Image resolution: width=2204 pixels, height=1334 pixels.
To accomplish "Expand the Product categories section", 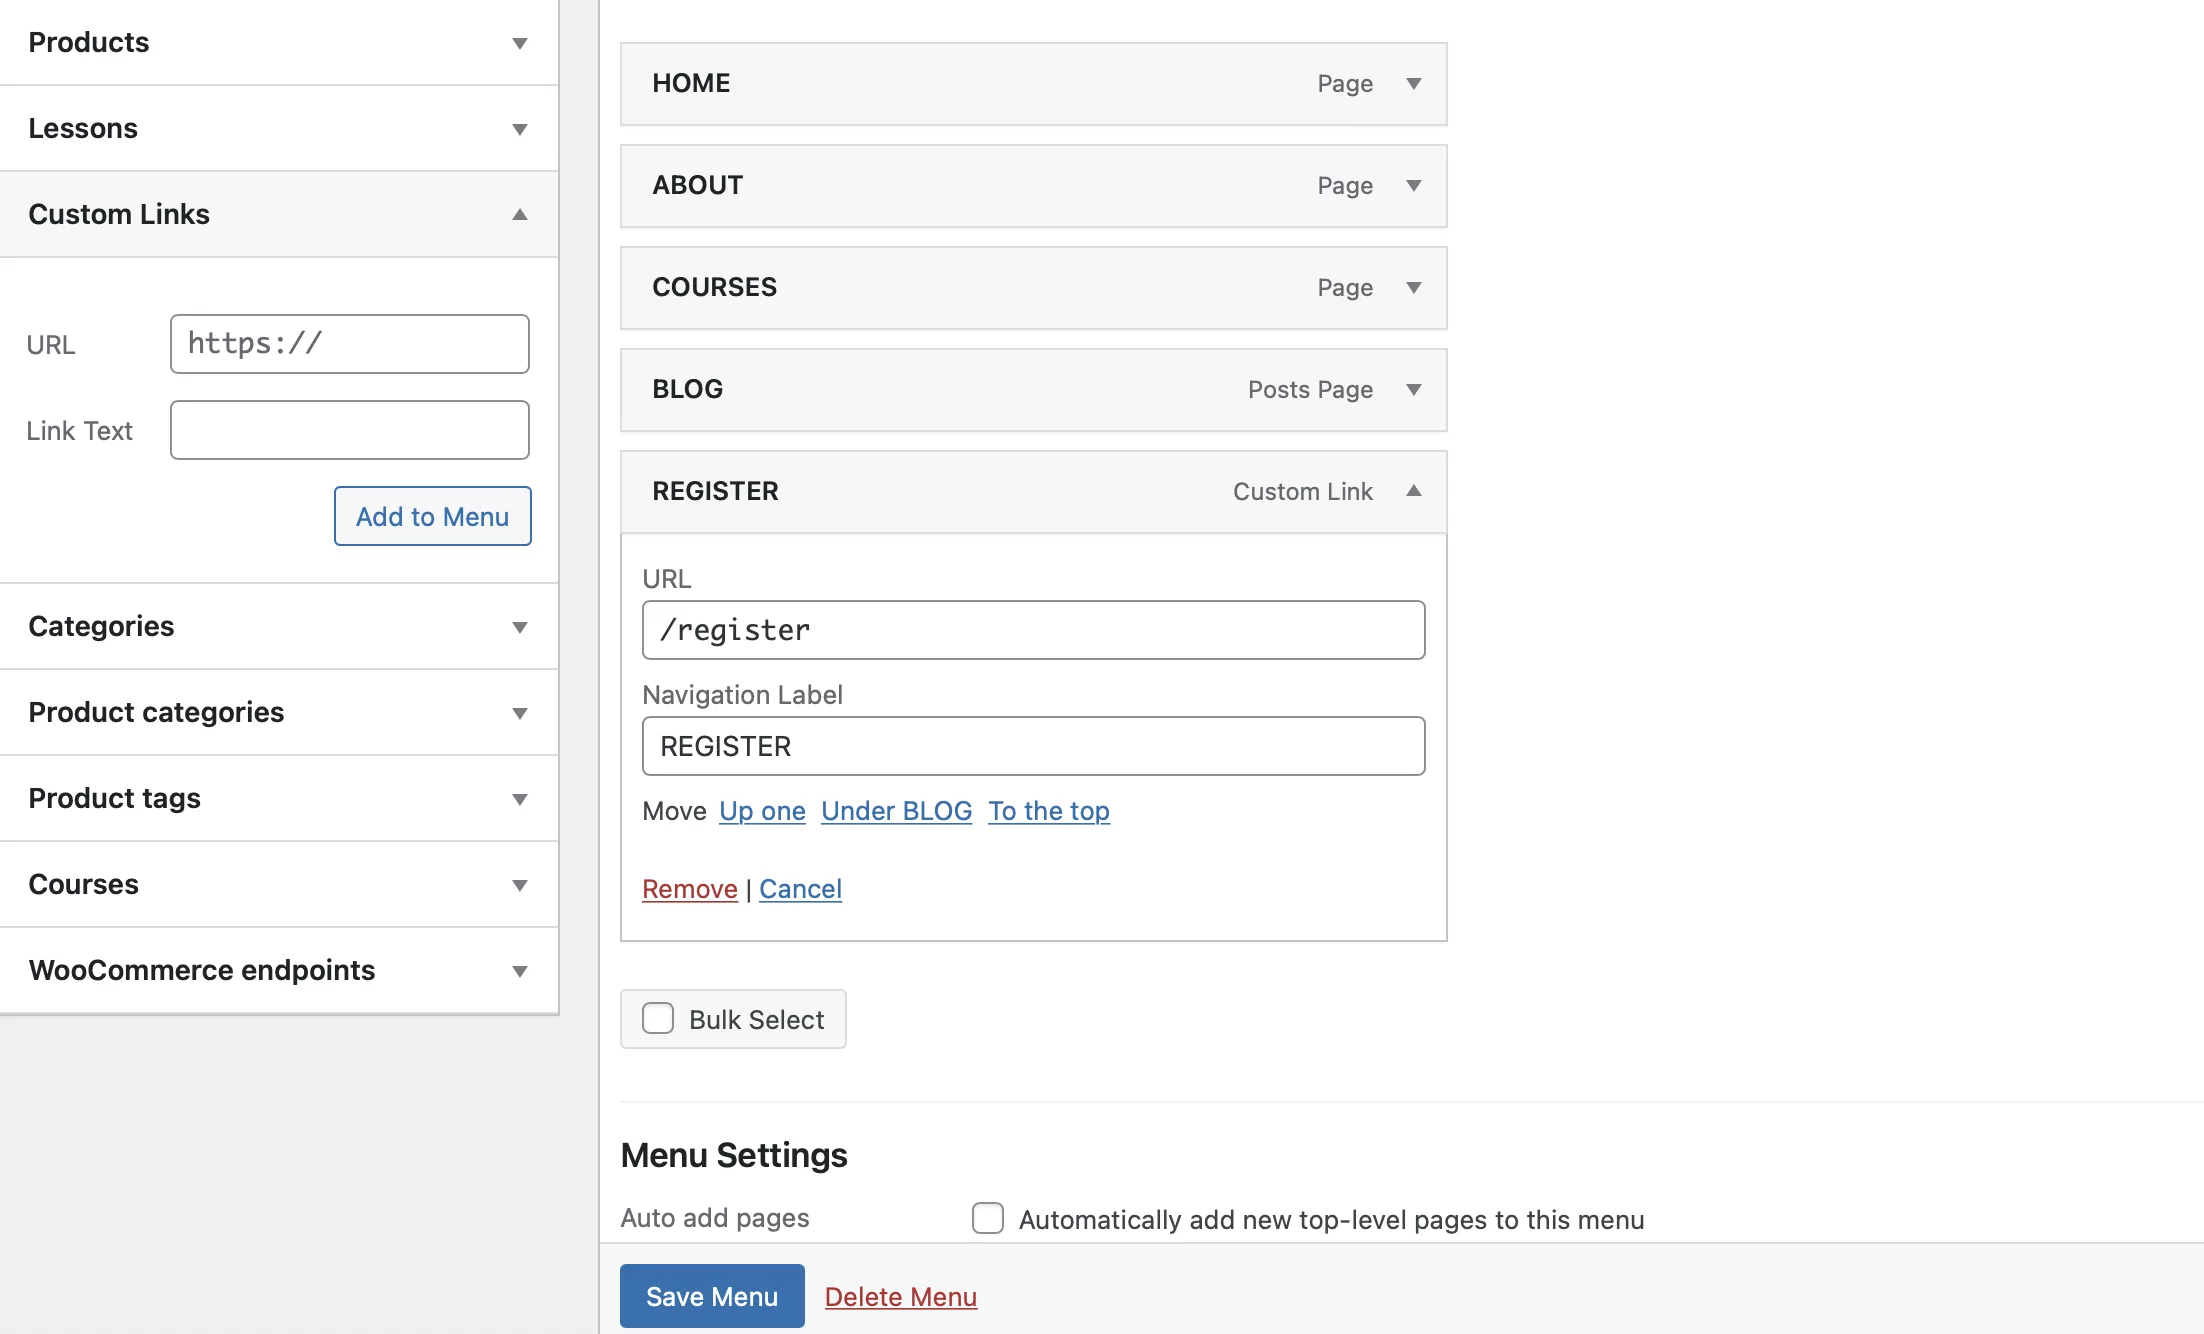I will [279, 712].
